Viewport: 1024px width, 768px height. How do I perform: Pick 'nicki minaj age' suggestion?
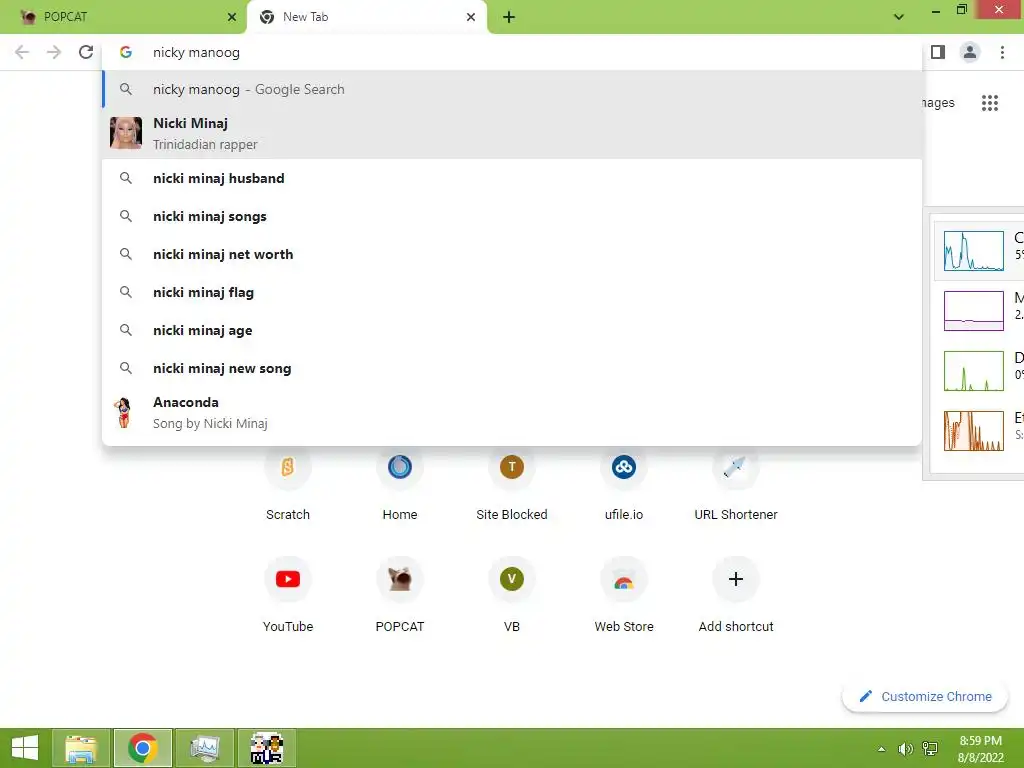tap(513, 330)
